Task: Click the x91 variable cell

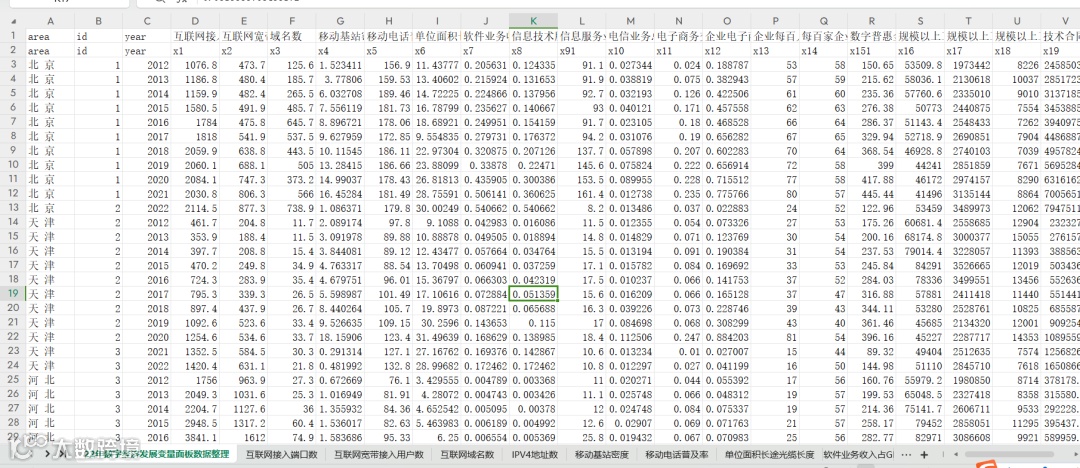Action: point(582,50)
